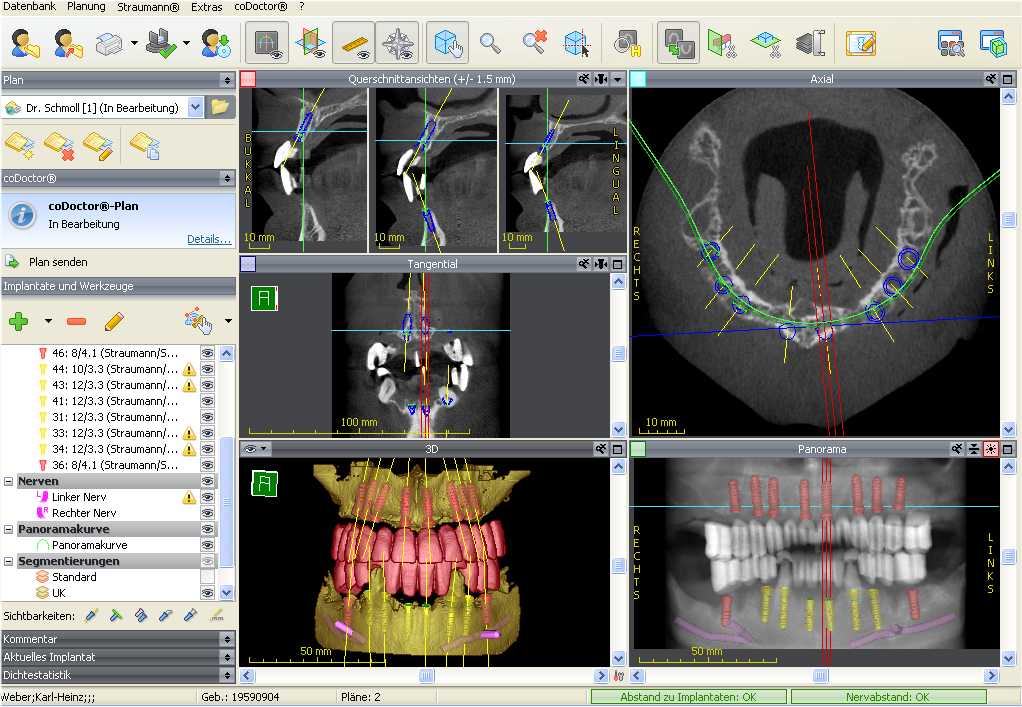Click the edit plan icon with pencil
Screen dimensions: 1022x707
(x=98, y=146)
